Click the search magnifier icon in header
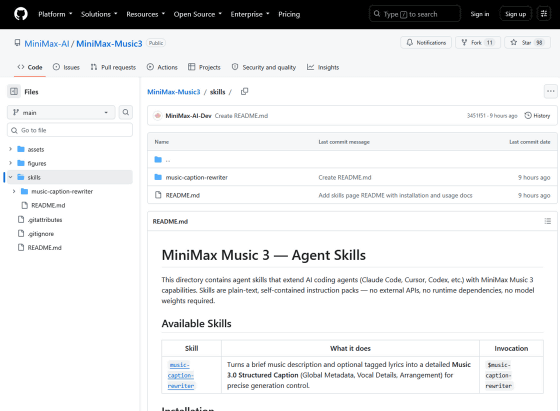The width and height of the screenshot is (560, 411). coord(377,14)
